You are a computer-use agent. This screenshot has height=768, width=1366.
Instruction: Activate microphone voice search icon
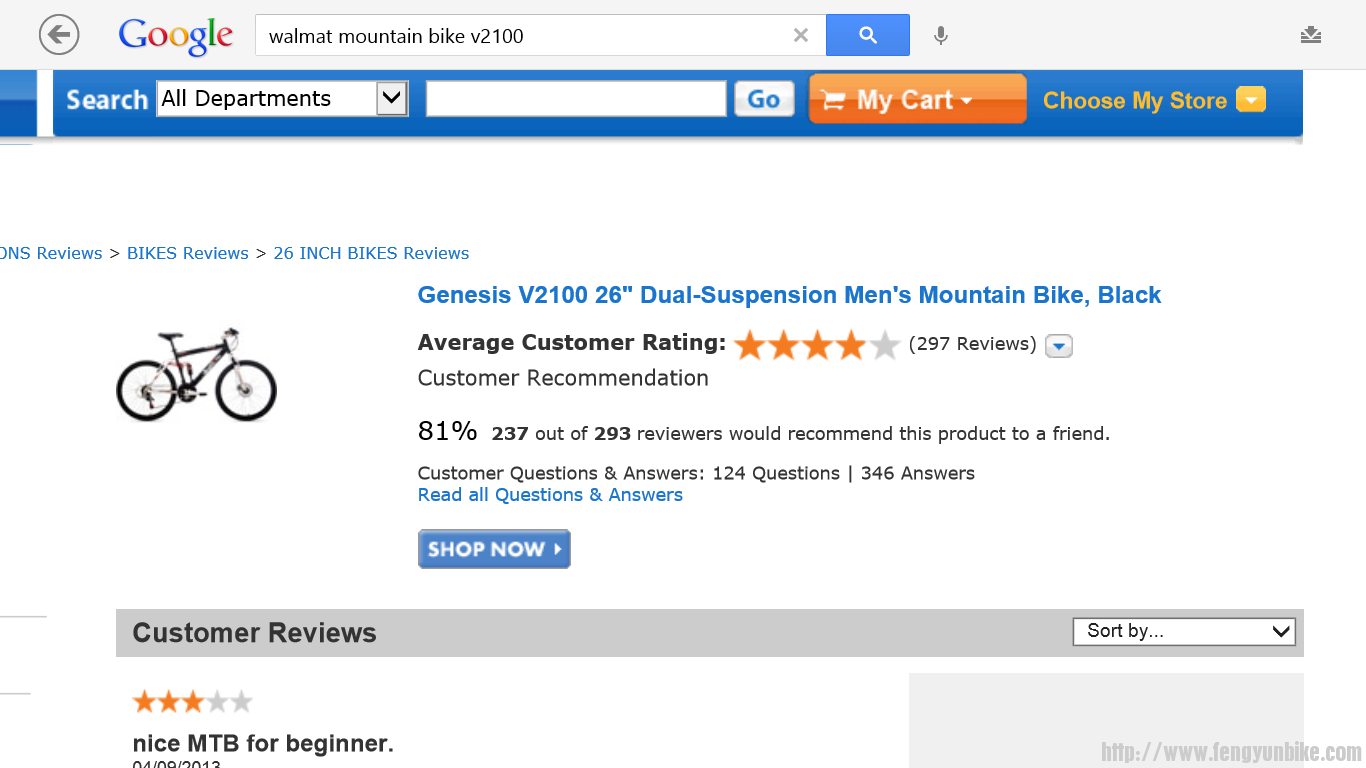[x=940, y=36]
